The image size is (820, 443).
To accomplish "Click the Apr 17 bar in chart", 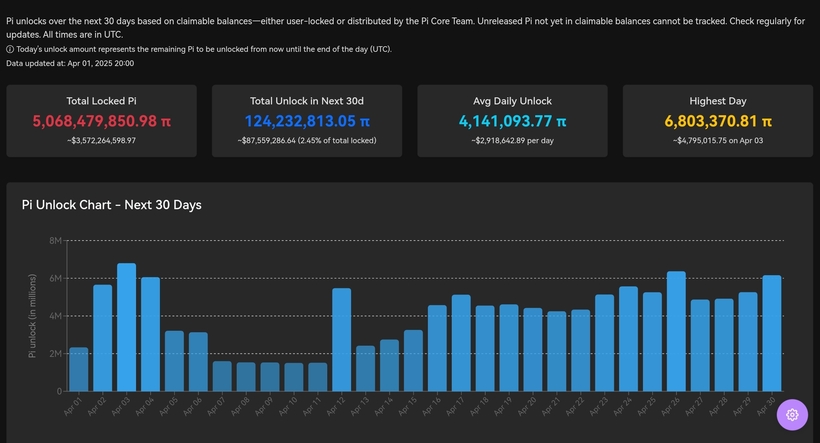I will (x=461, y=343).
